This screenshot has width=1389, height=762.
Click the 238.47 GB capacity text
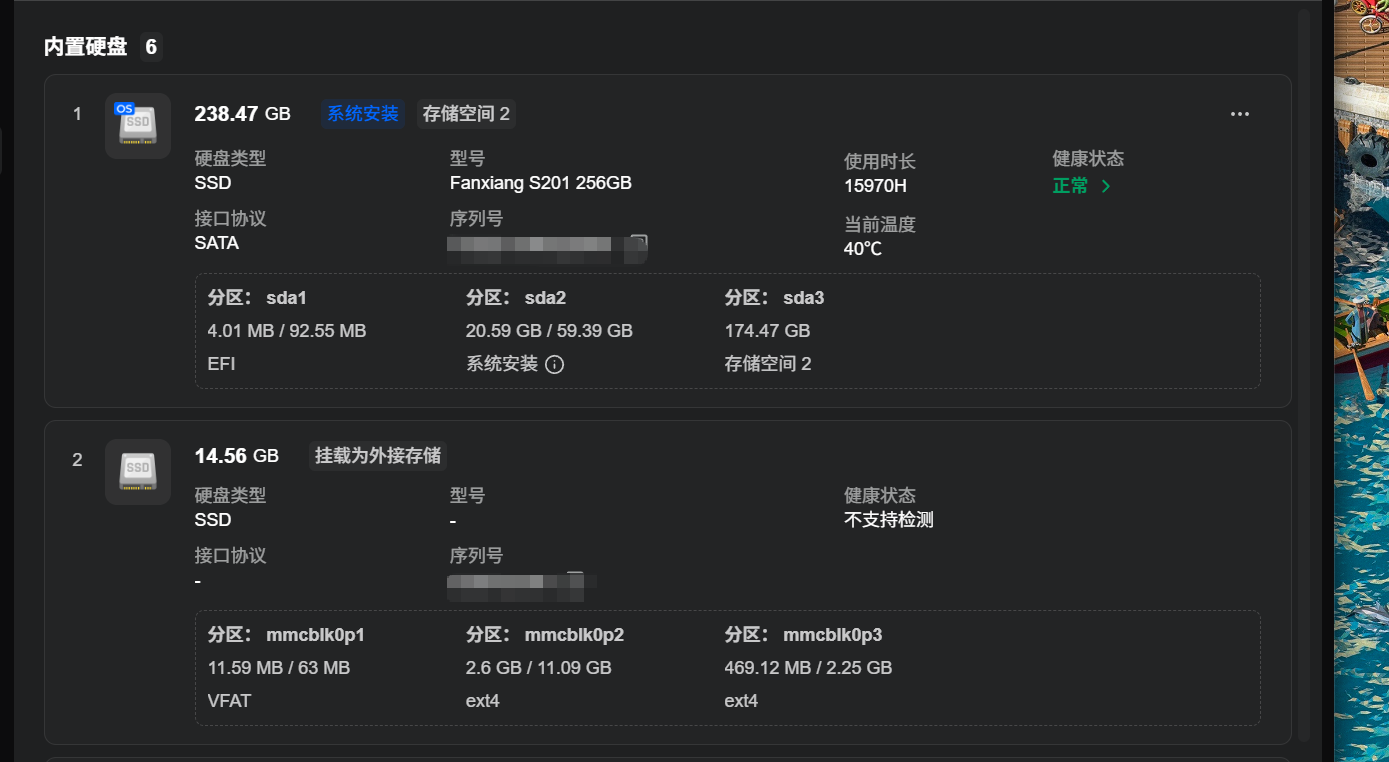tap(242, 114)
